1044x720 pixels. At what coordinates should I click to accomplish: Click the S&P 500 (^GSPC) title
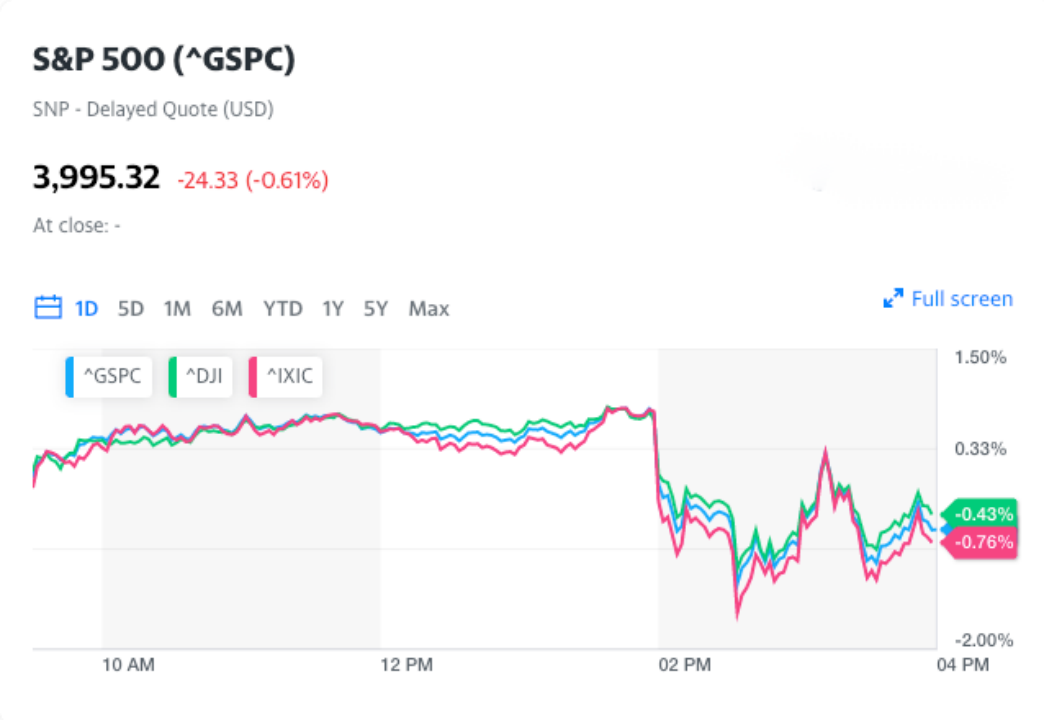[x=164, y=59]
